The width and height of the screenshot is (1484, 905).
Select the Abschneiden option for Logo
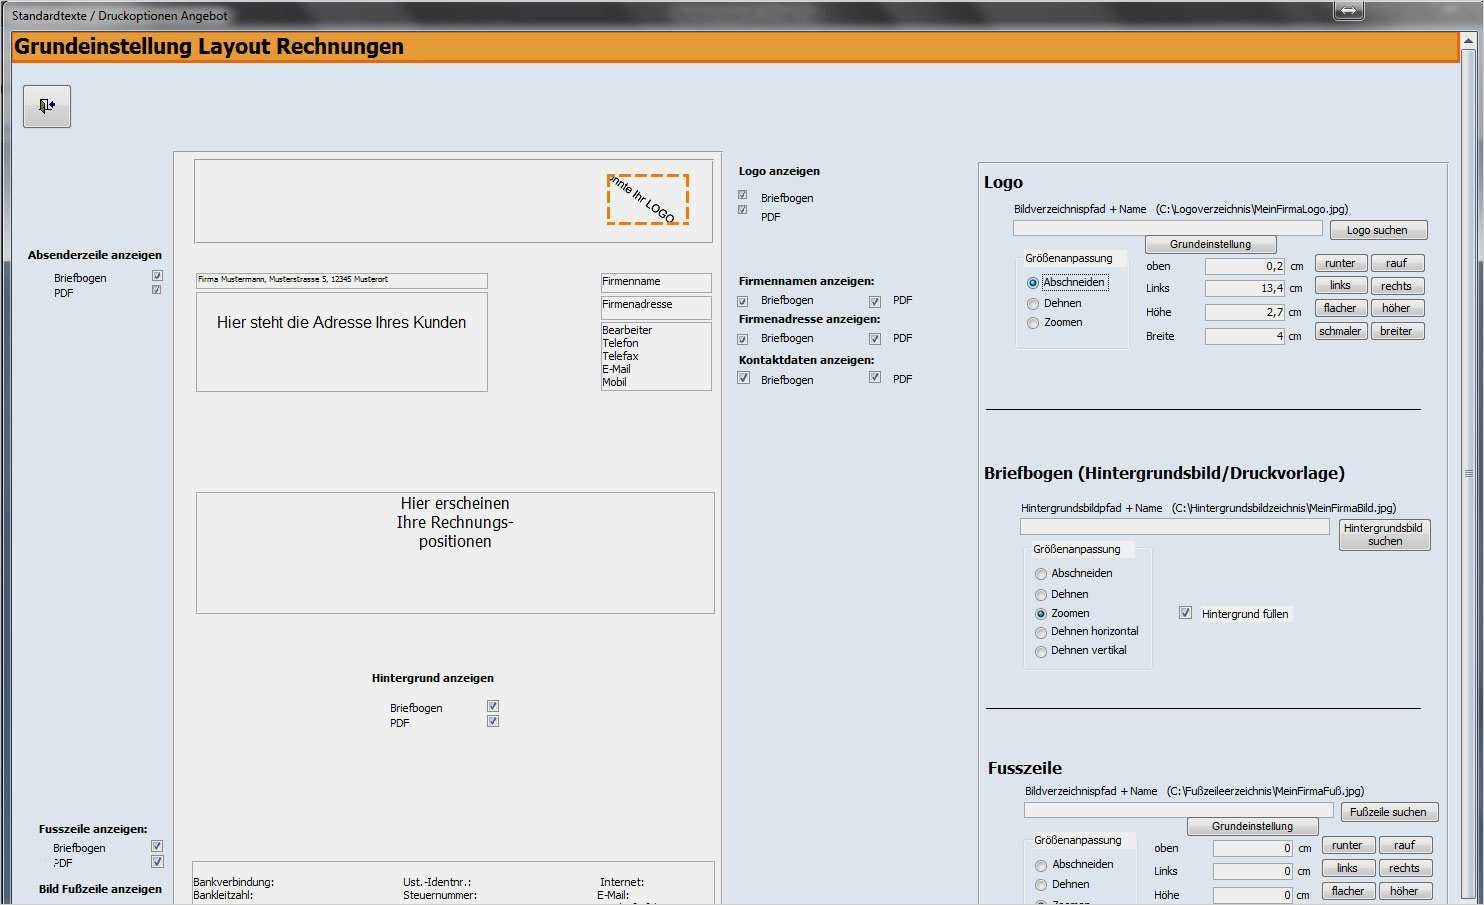tap(1033, 283)
